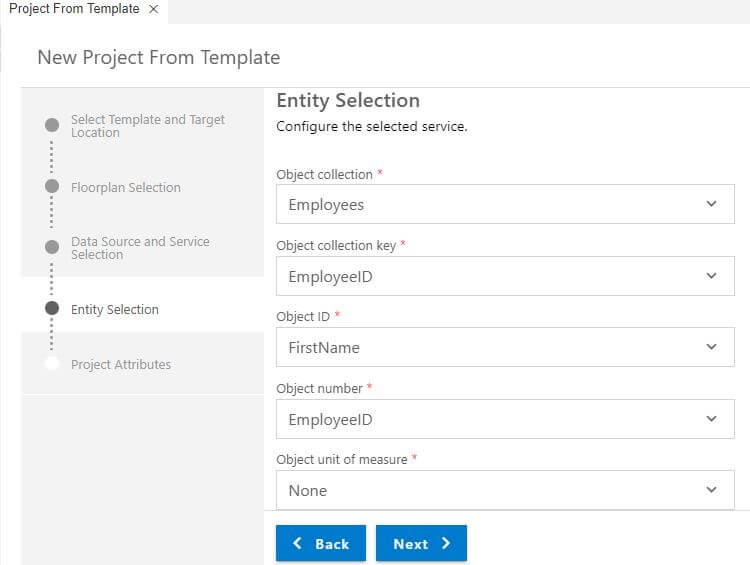Go to Floorplan Selection step
This screenshot has height=565, width=750.
point(126,187)
